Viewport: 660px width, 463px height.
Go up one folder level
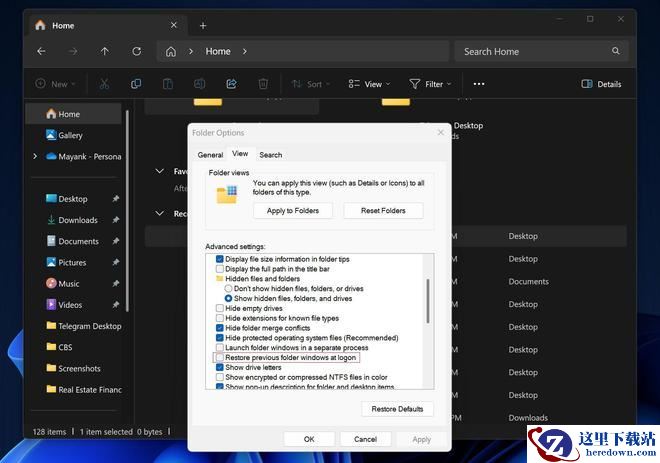click(105, 51)
